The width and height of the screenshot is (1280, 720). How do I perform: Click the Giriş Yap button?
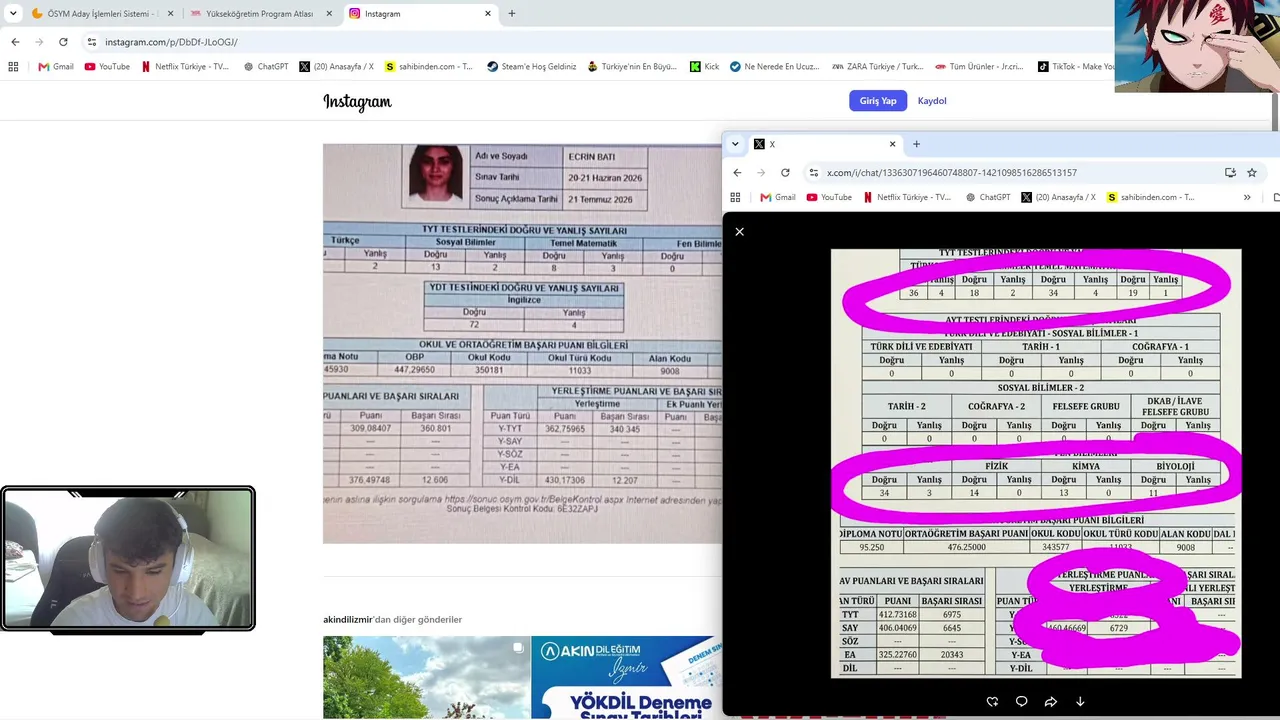tap(878, 101)
